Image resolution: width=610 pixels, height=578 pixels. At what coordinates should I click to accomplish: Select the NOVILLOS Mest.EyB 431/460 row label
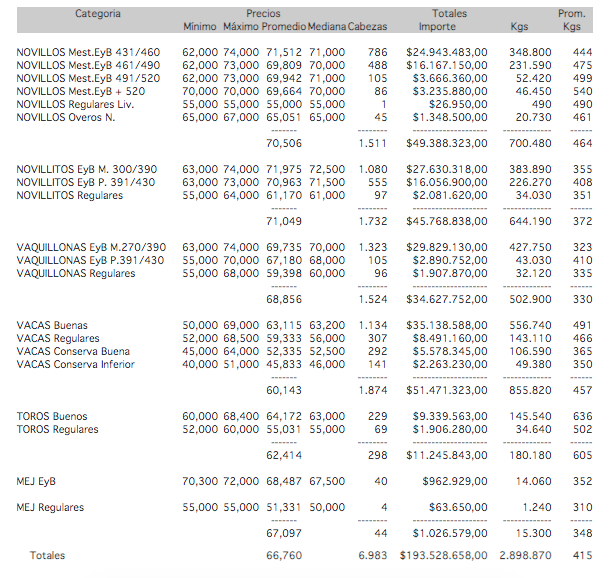(x=88, y=51)
